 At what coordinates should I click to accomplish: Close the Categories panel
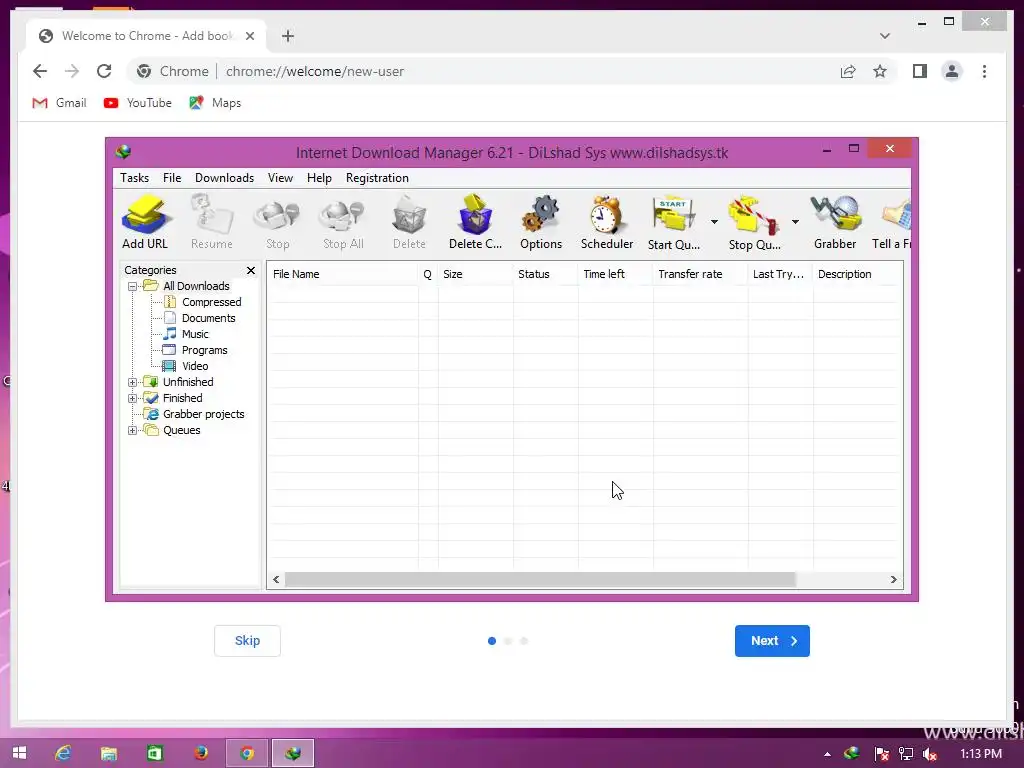point(251,270)
